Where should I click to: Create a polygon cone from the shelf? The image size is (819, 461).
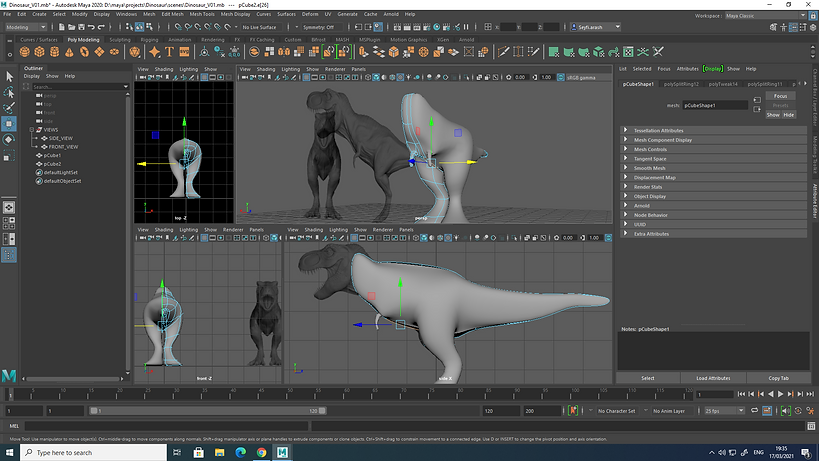(69, 52)
